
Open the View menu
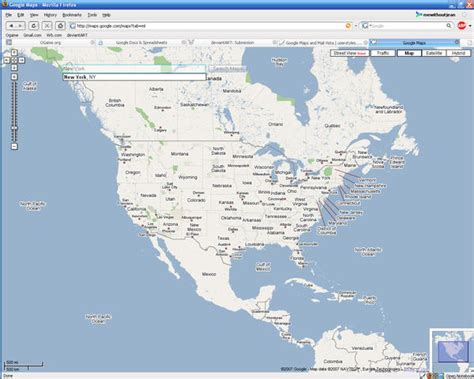pyautogui.click(x=34, y=15)
